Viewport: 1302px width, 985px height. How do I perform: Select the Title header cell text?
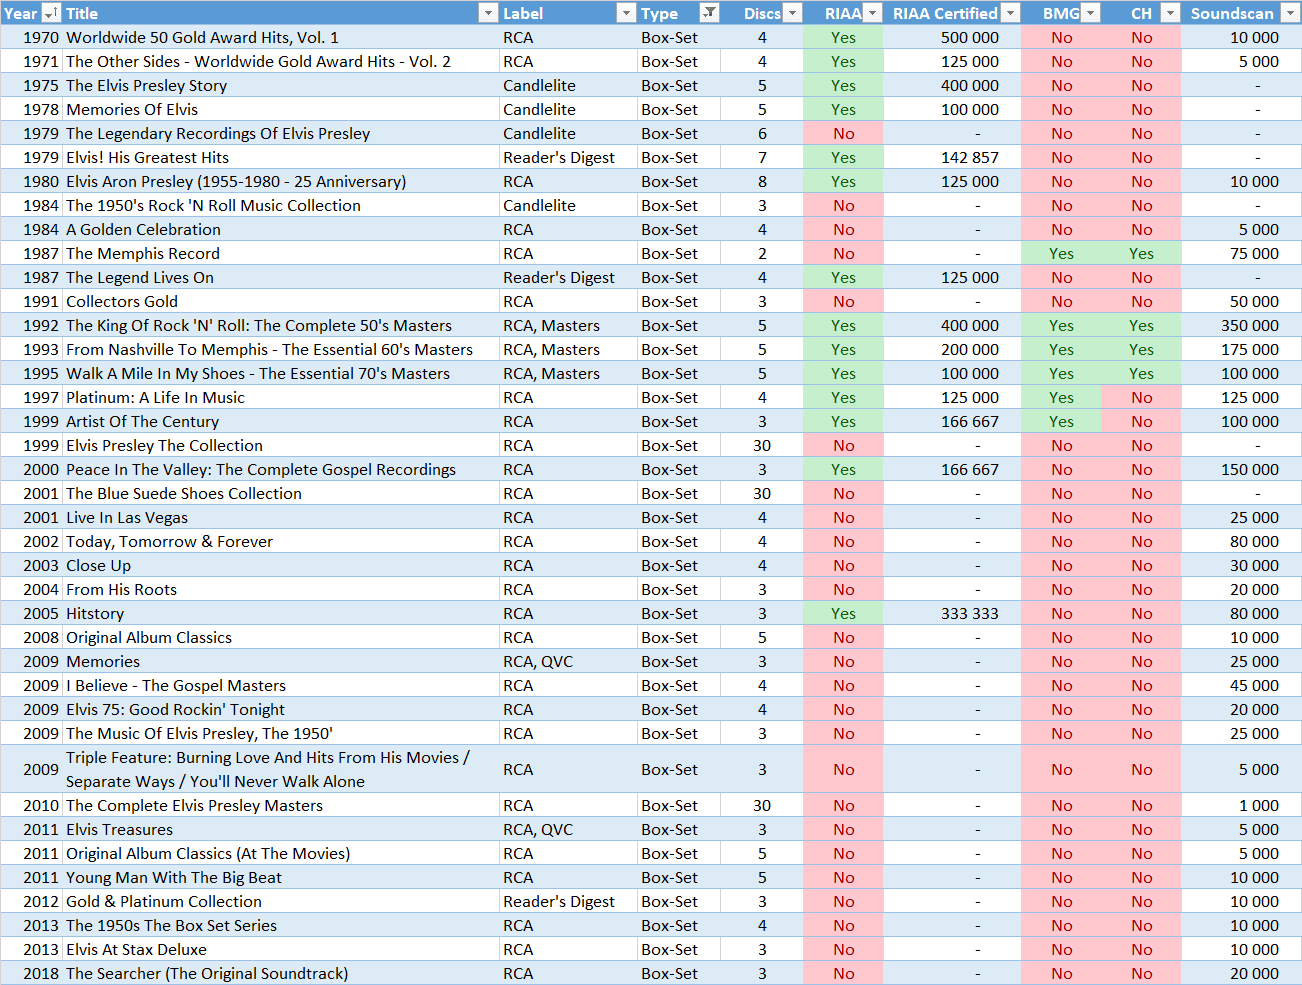click(x=82, y=13)
